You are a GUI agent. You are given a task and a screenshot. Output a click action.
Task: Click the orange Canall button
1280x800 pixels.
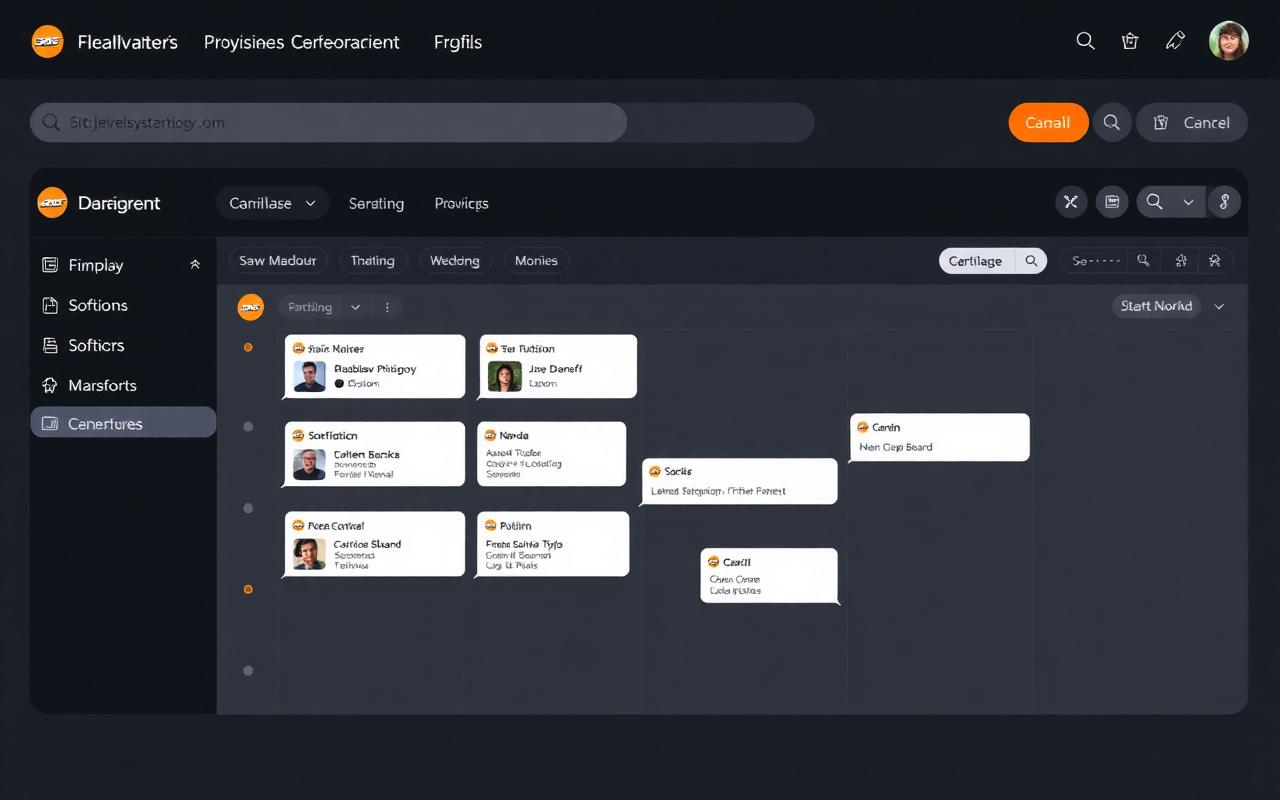tap(1048, 122)
